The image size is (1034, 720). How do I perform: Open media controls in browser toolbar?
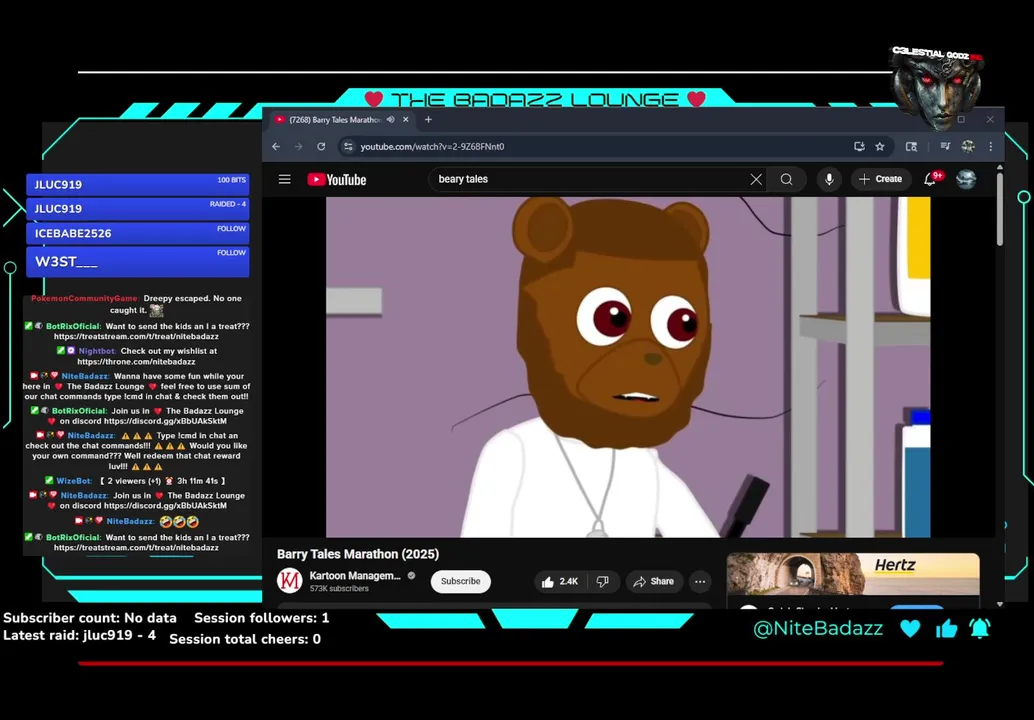(945, 146)
